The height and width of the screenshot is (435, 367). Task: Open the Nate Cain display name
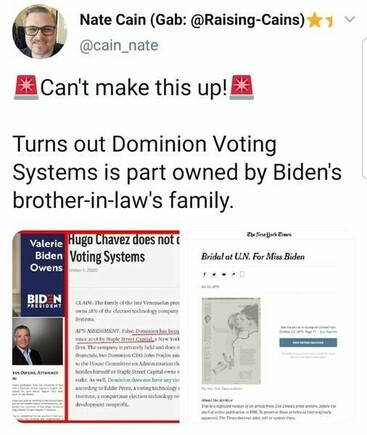pos(192,20)
